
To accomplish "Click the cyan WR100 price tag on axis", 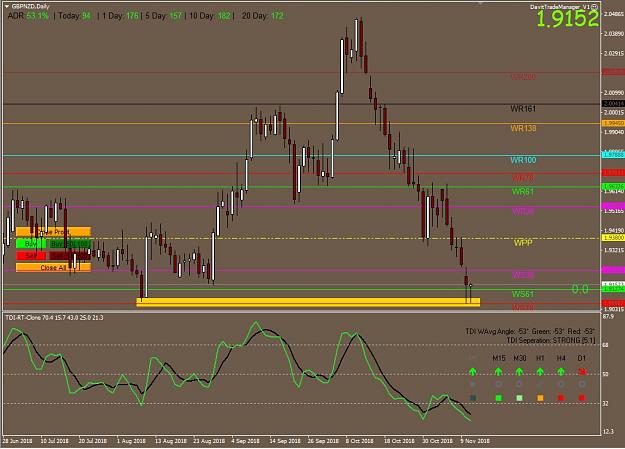I will [613, 154].
